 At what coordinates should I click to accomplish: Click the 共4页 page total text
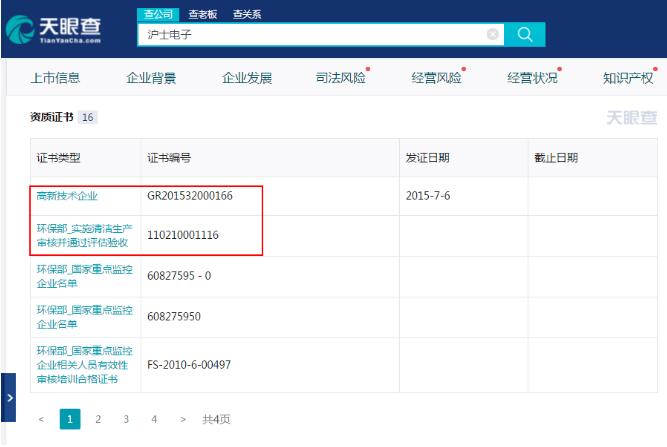(x=216, y=419)
